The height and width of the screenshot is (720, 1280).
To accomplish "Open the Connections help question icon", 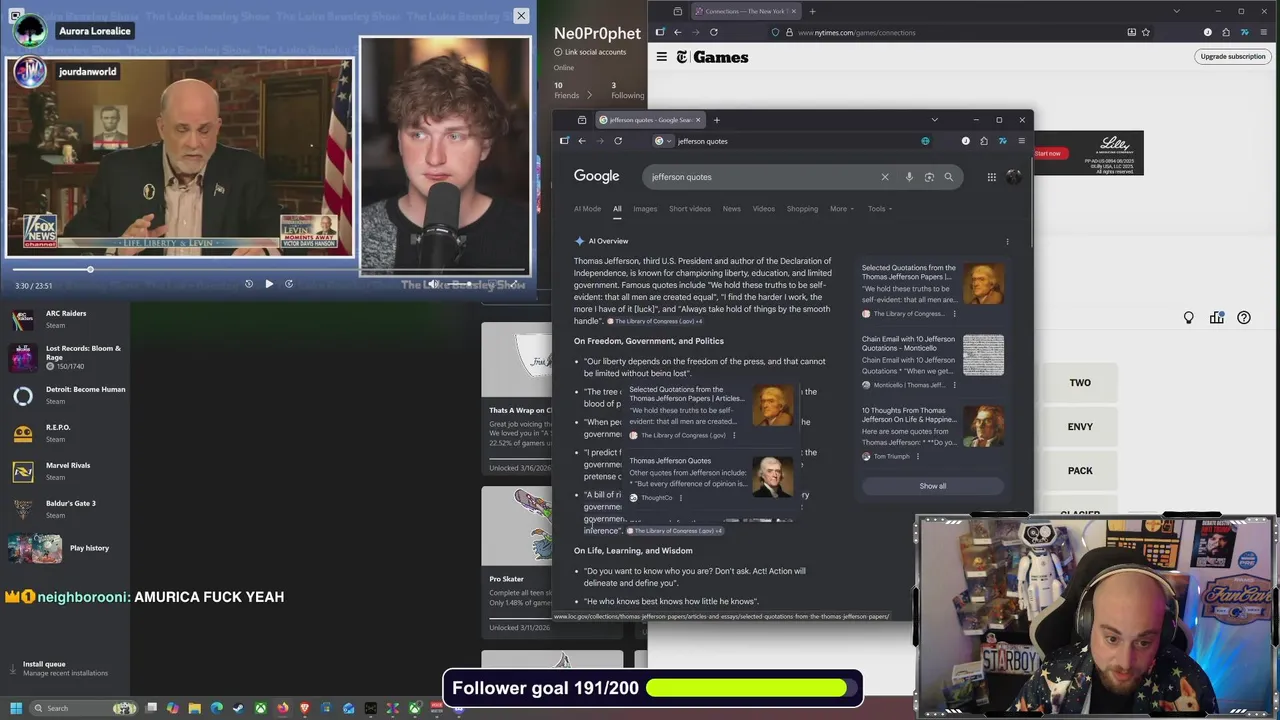I will [x=1244, y=318].
